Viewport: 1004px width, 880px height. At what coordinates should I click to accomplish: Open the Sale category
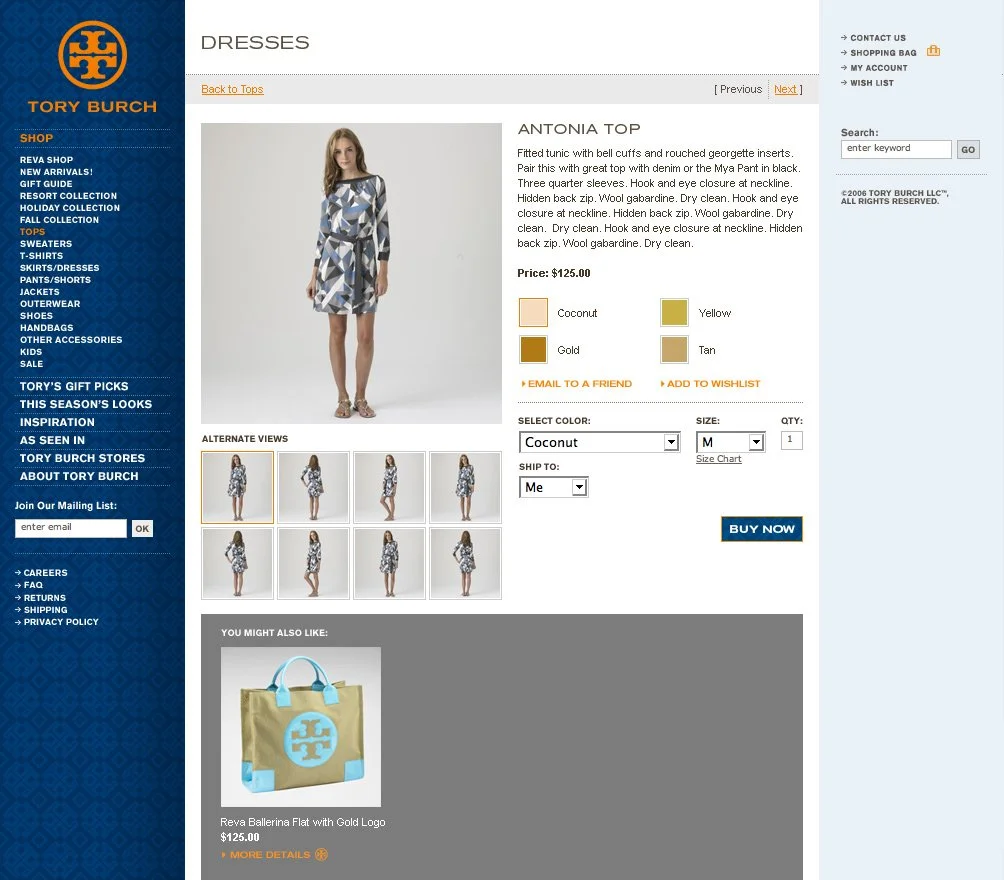pos(31,364)
